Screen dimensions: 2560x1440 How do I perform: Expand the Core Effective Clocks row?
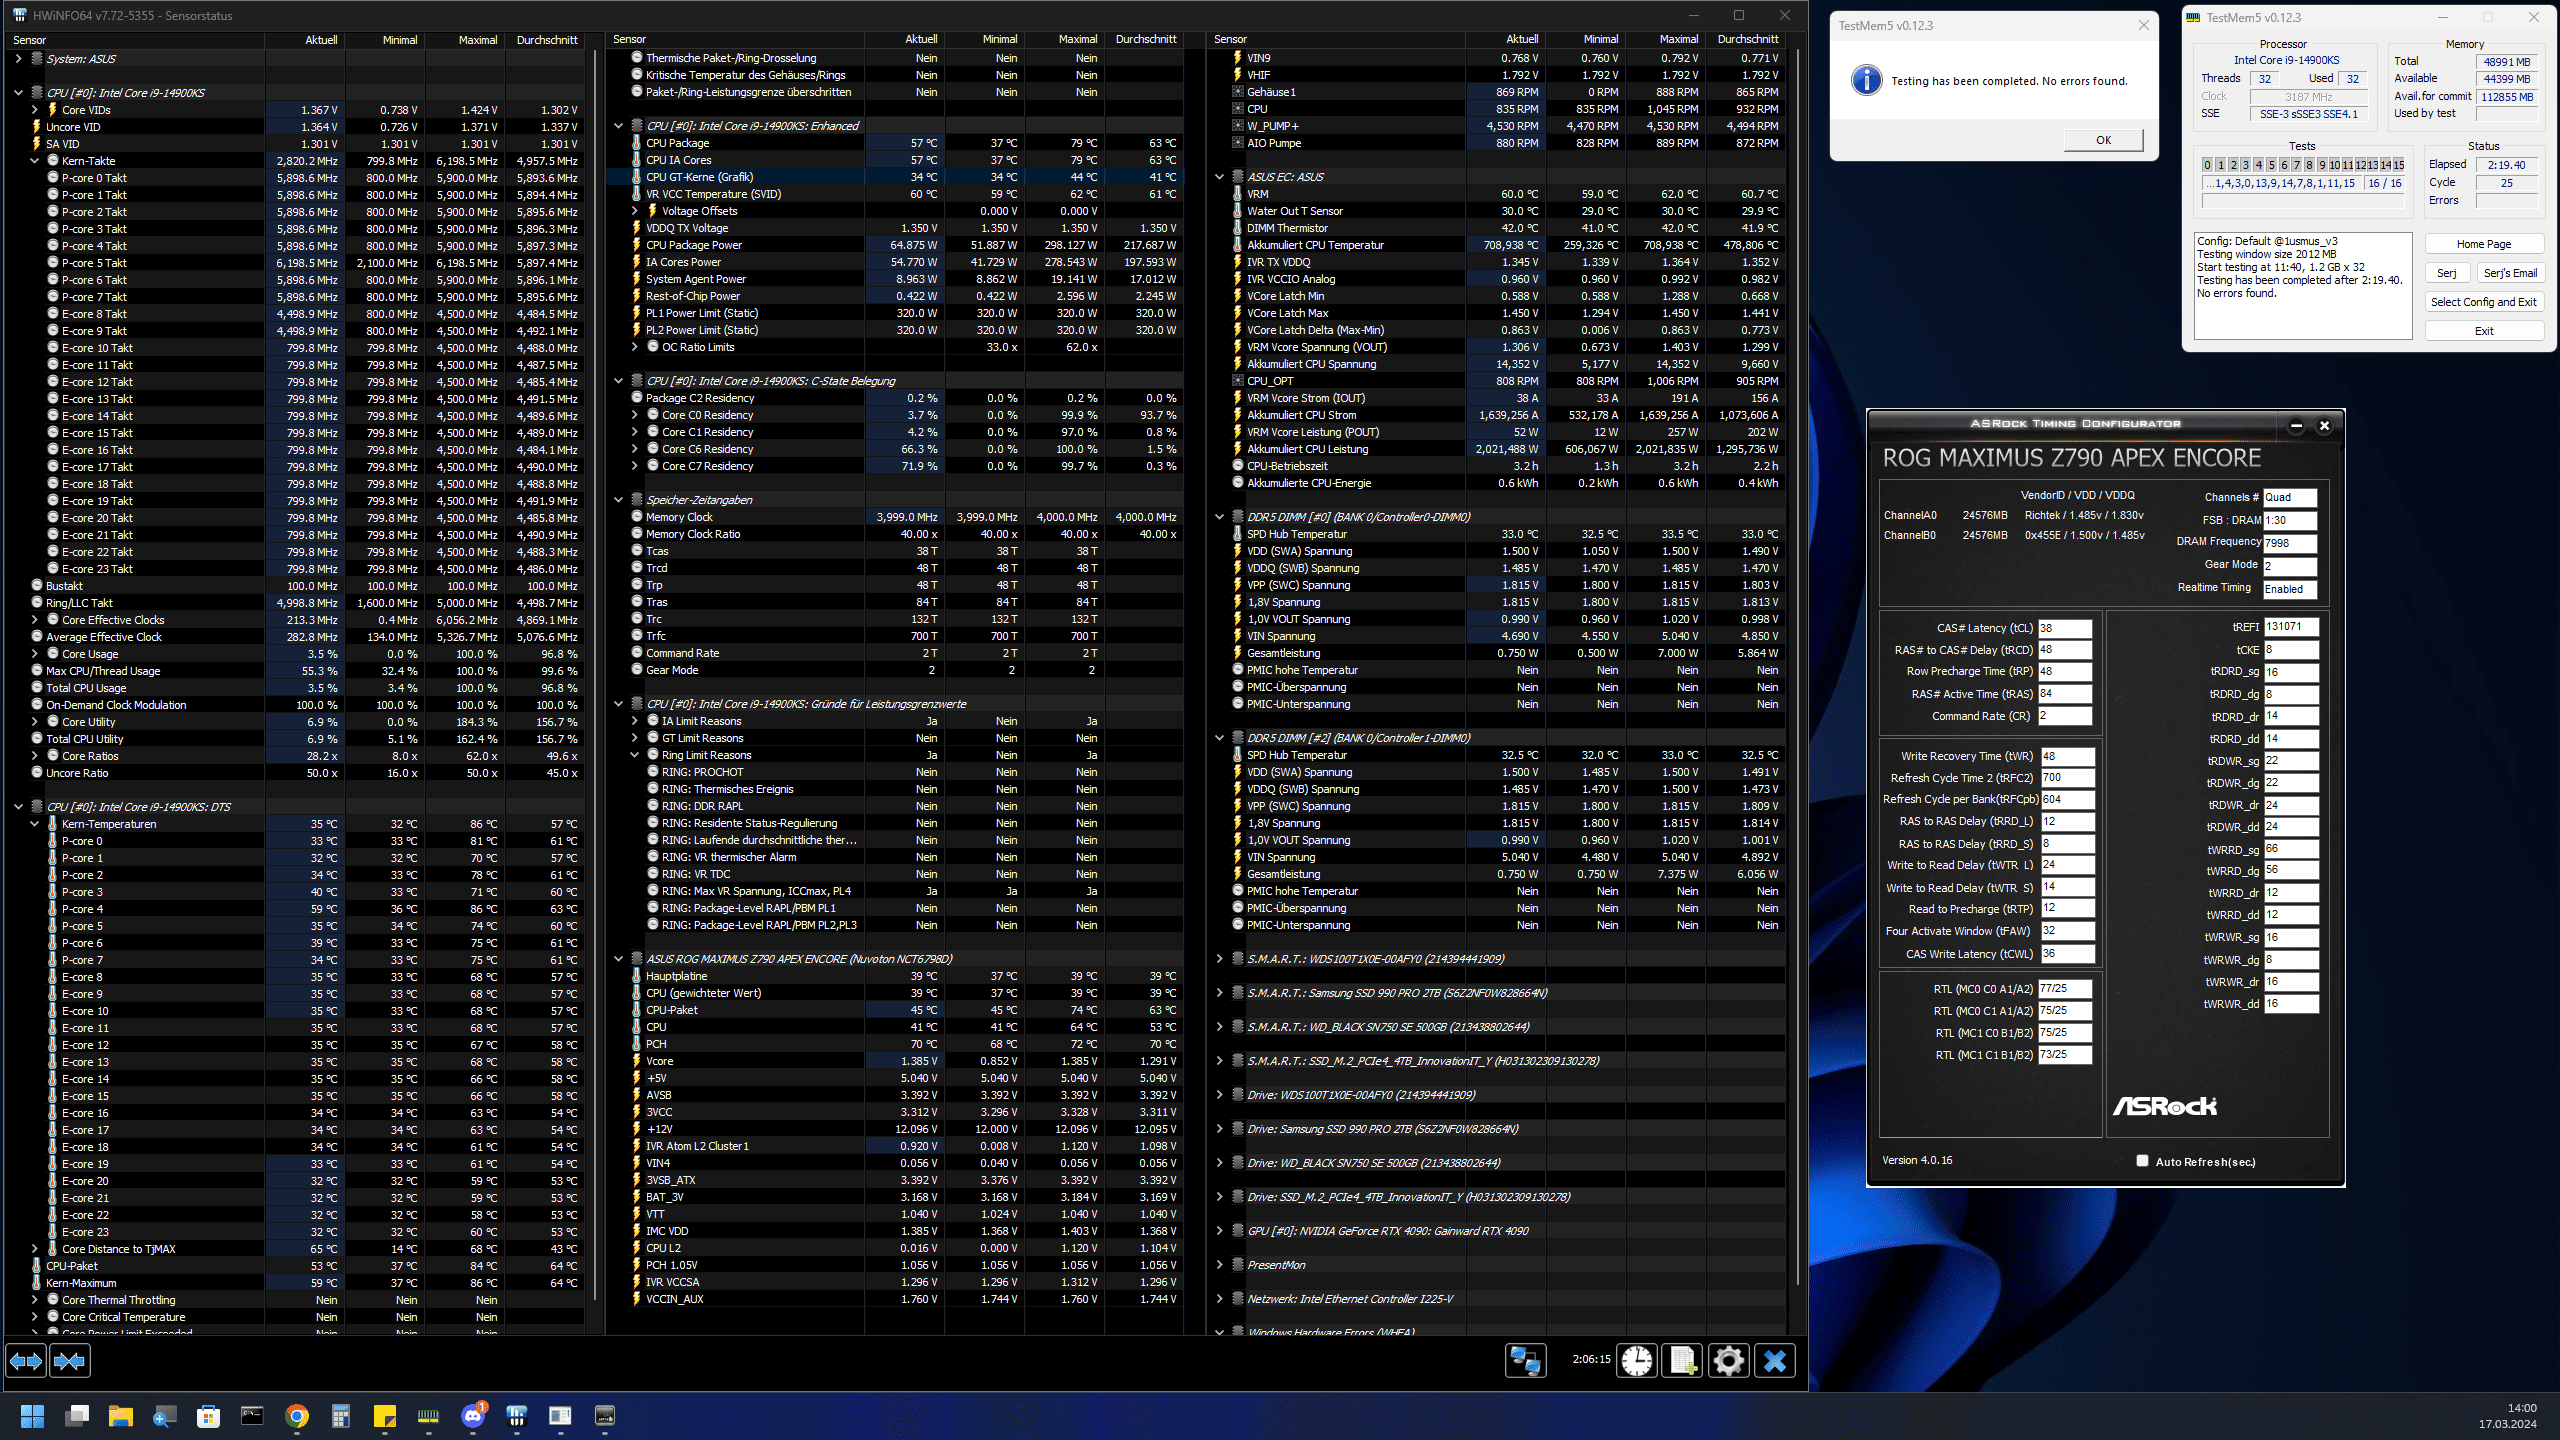click(x=34, y=620)
